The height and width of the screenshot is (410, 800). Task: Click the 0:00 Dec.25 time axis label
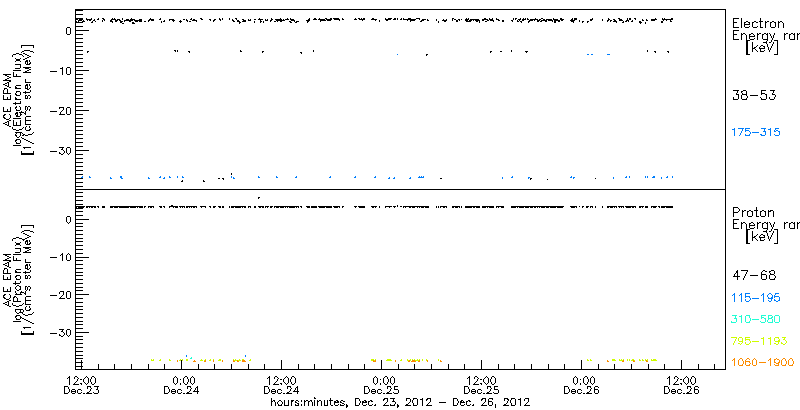[x=382, y=386]
